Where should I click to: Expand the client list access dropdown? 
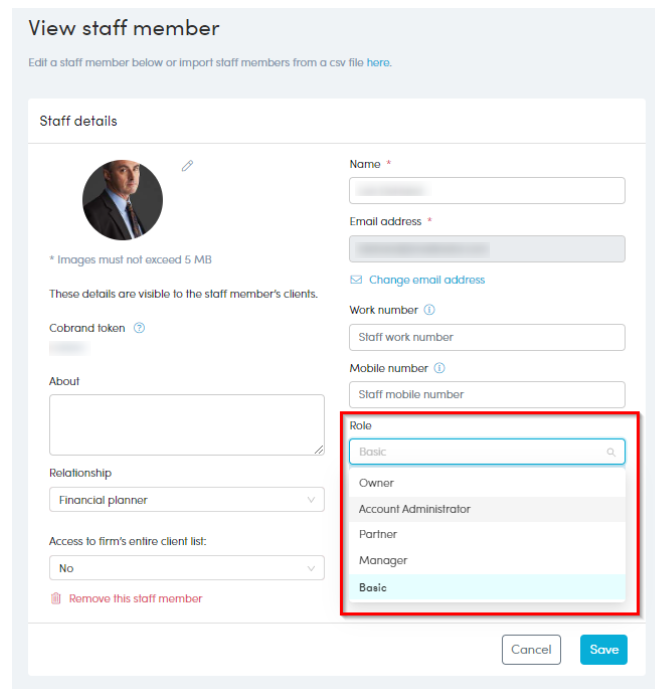coord(186,568)
